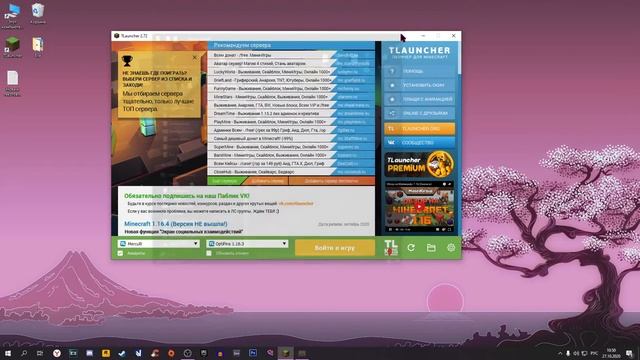Open the Recycle Bin desktop icon
Viewport: 640px width, 360px height.
[x=38, y=13]
